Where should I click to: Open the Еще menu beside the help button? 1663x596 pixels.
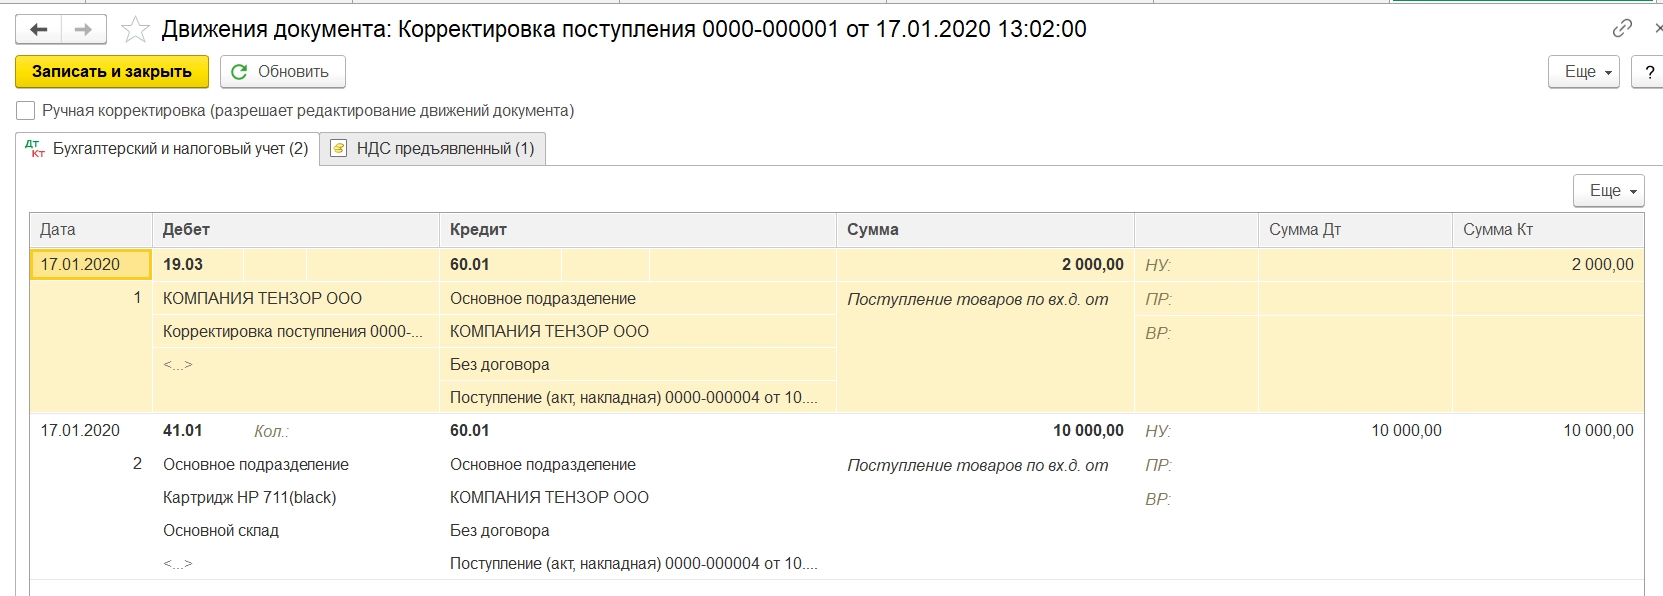(x=1583, y=72)
